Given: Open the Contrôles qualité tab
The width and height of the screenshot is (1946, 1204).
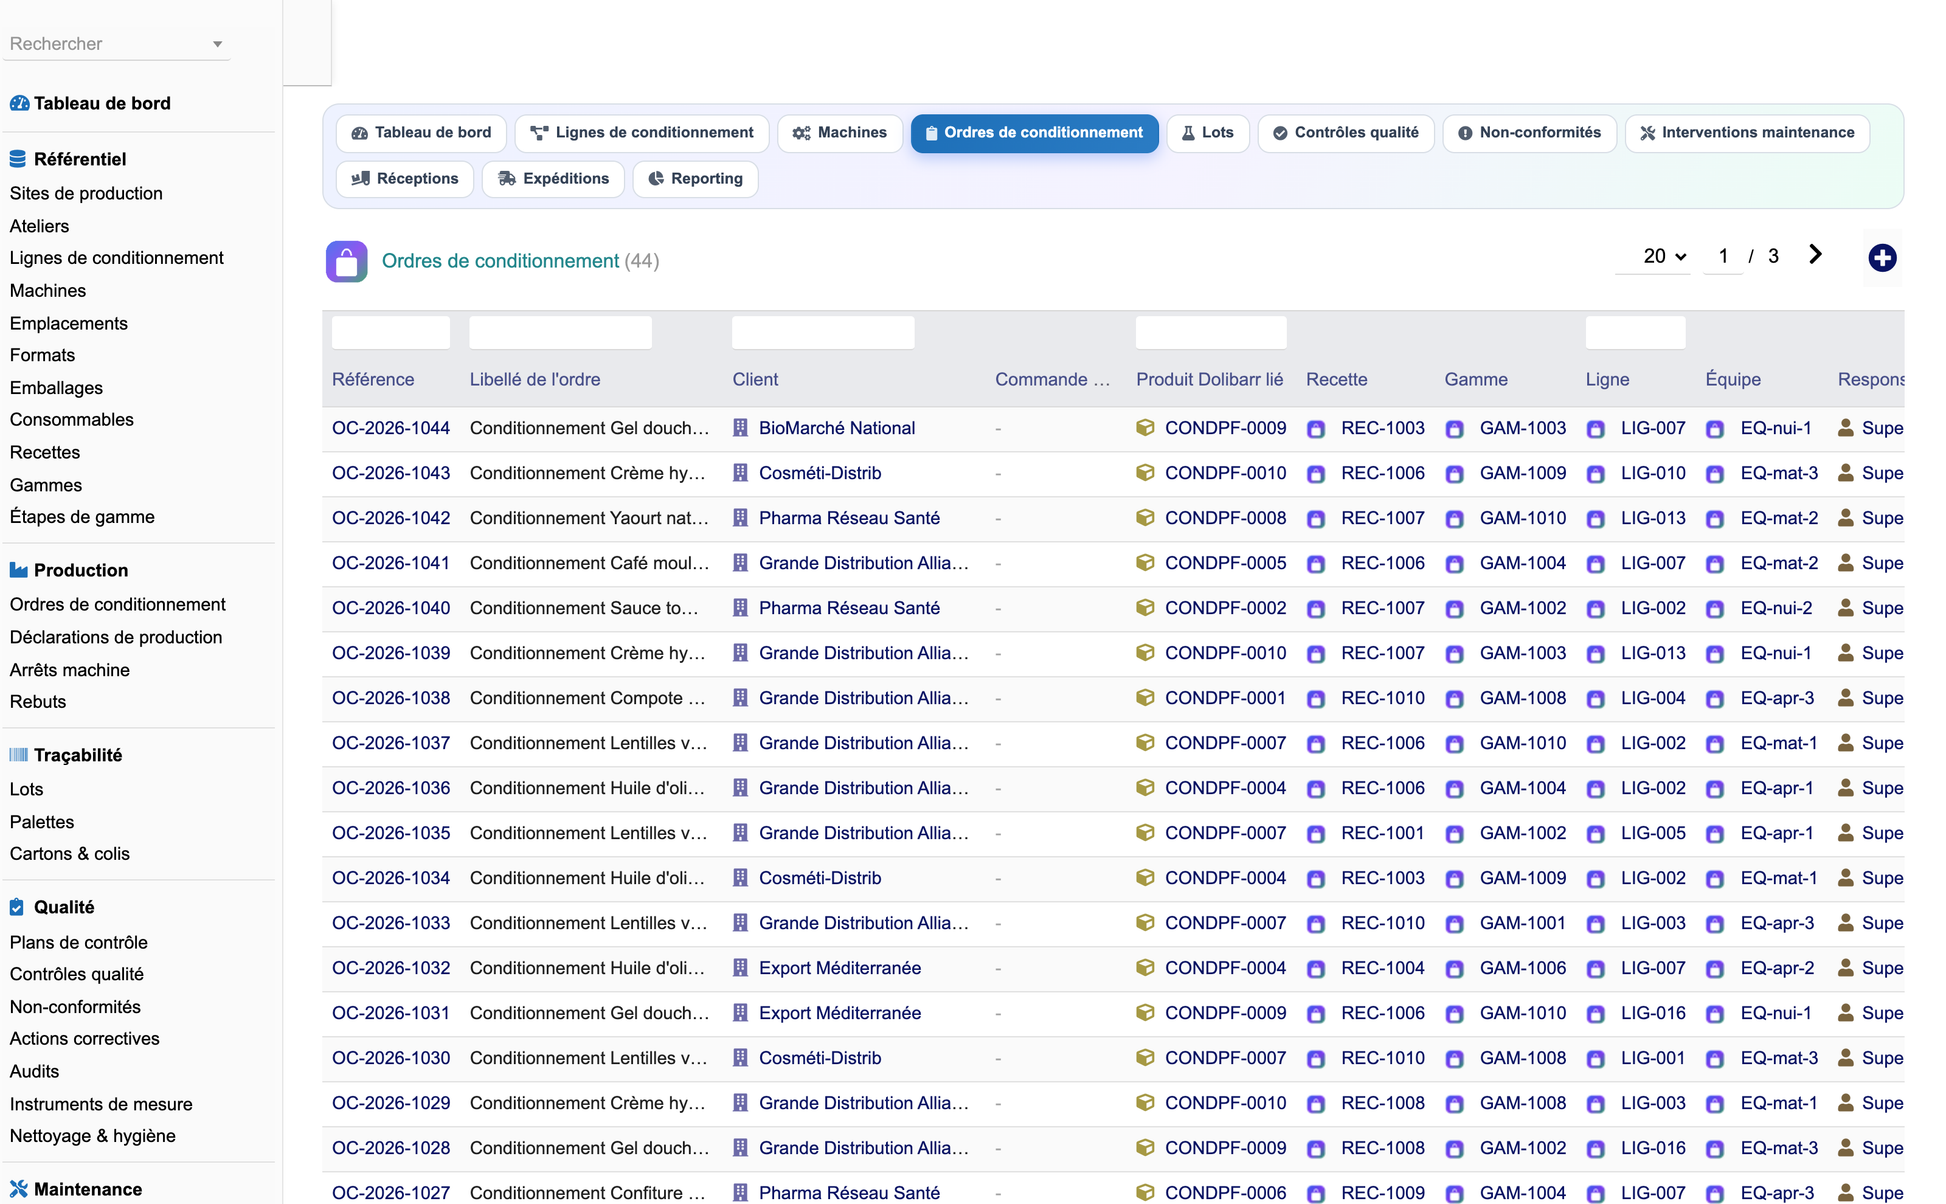Looking at the screenshot, I should (1346, 133).
